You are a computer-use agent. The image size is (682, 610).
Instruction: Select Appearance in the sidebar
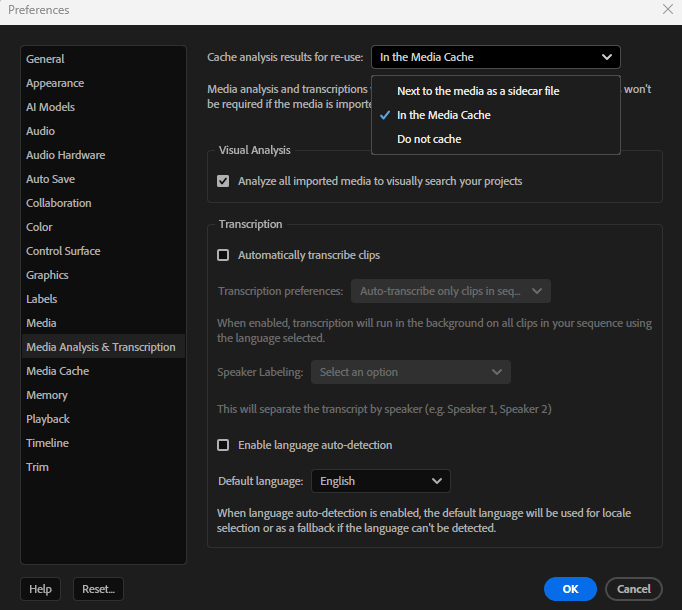[x=103, y=83]
